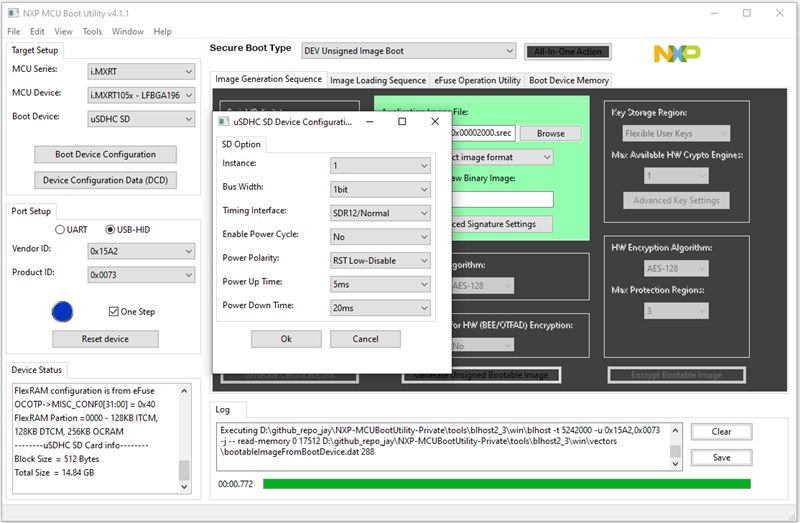Image resolution: width=800 pixels, height=523 pixels.
Task: Click the Device Status vertical scrollbar
Action: tap(184, 438)
